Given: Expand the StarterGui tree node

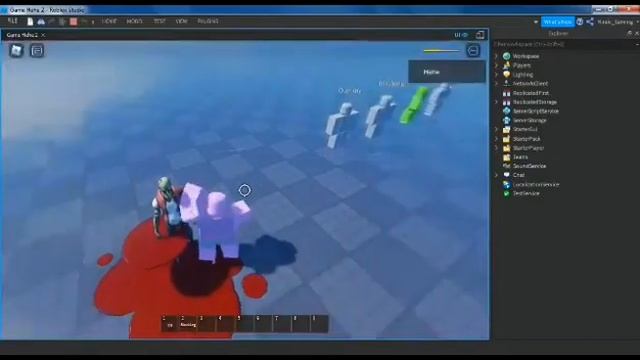Looking at the screenshot, I should tap(496, 129).
